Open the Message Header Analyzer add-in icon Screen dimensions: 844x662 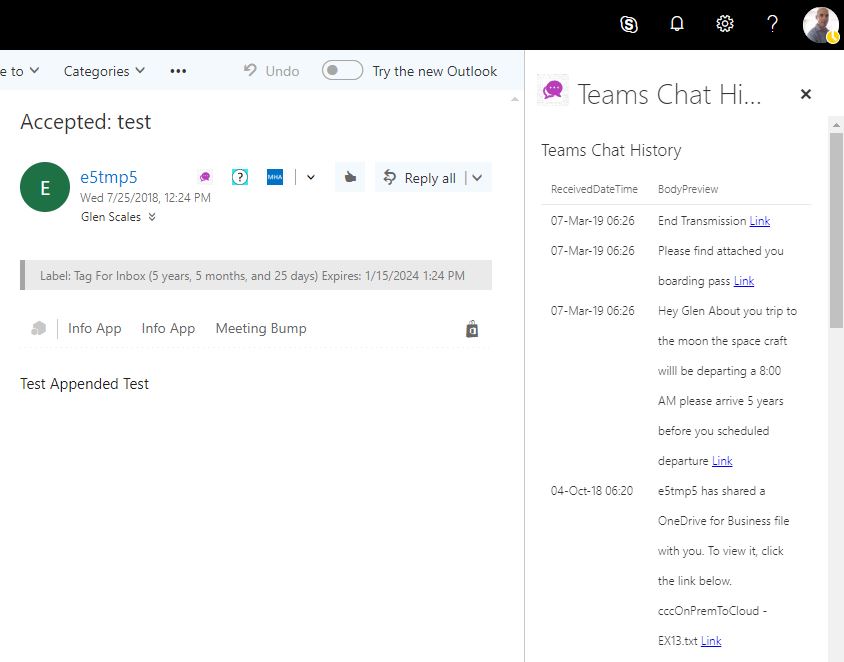pos(275,177)
